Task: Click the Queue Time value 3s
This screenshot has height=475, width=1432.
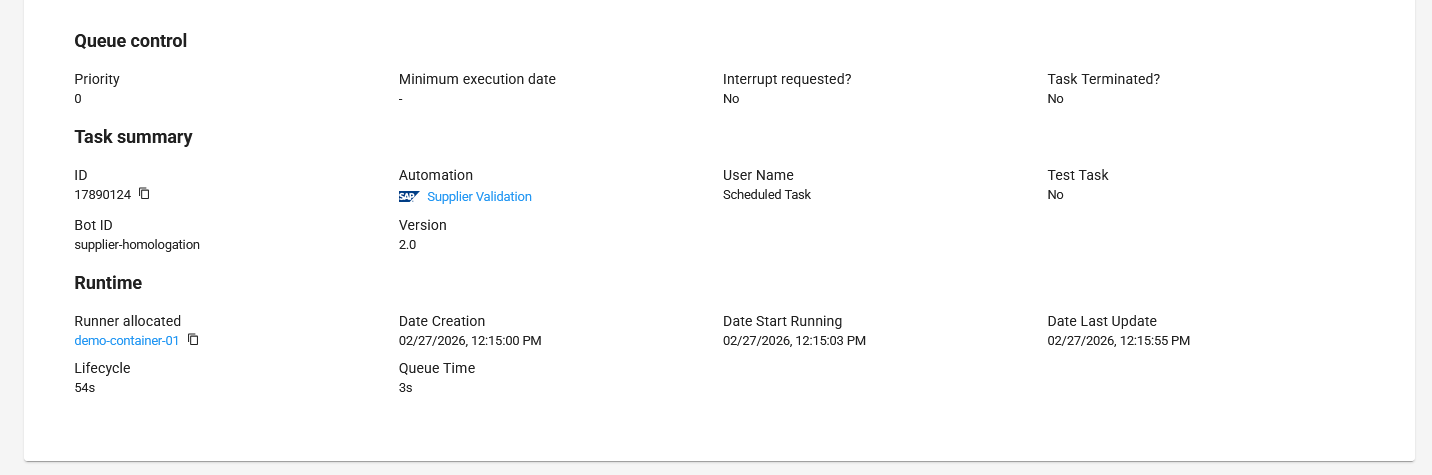Action: tap(405, 388)
